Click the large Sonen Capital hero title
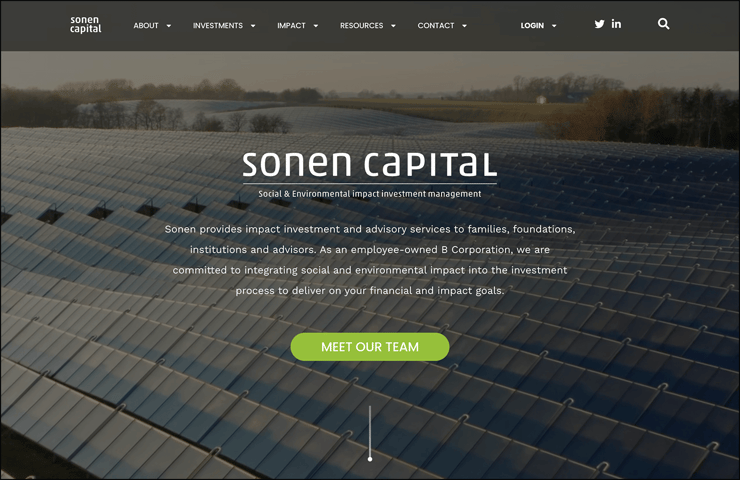This screenshot has height=480, width=740. pos(370,164)
